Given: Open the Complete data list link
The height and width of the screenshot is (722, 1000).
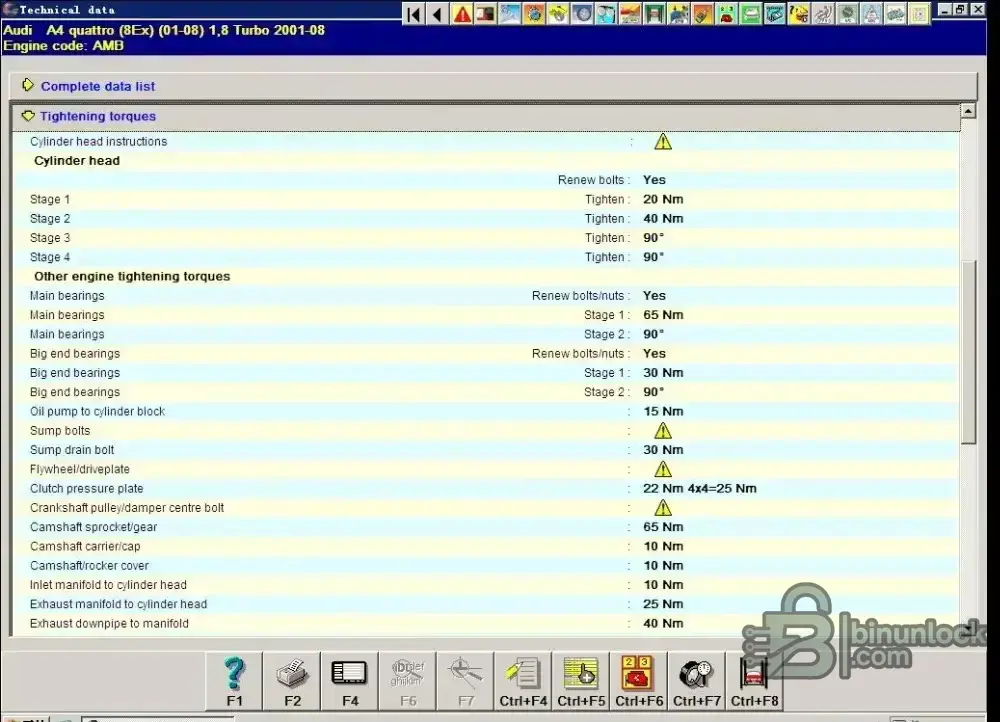Looking at the screenshot, I should 98,86.
